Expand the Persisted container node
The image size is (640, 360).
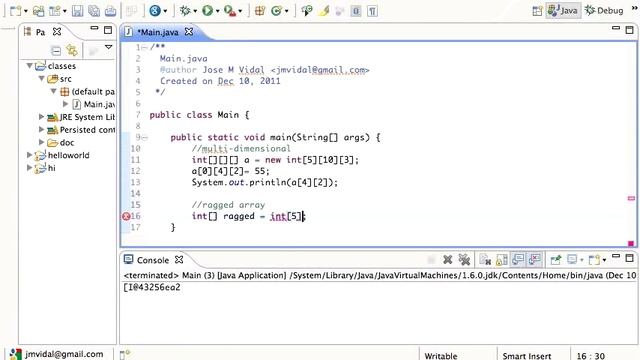coord(41,129)
